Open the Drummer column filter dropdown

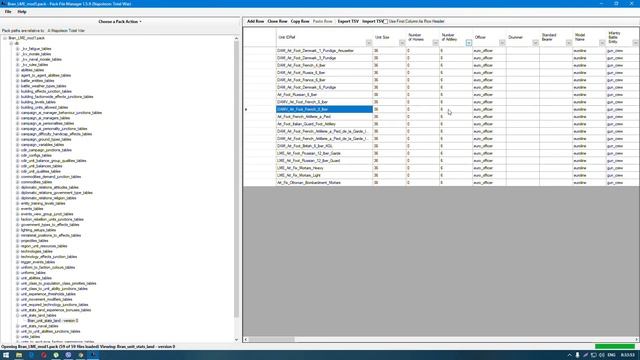pyautogui.click(x=536, y=43)
